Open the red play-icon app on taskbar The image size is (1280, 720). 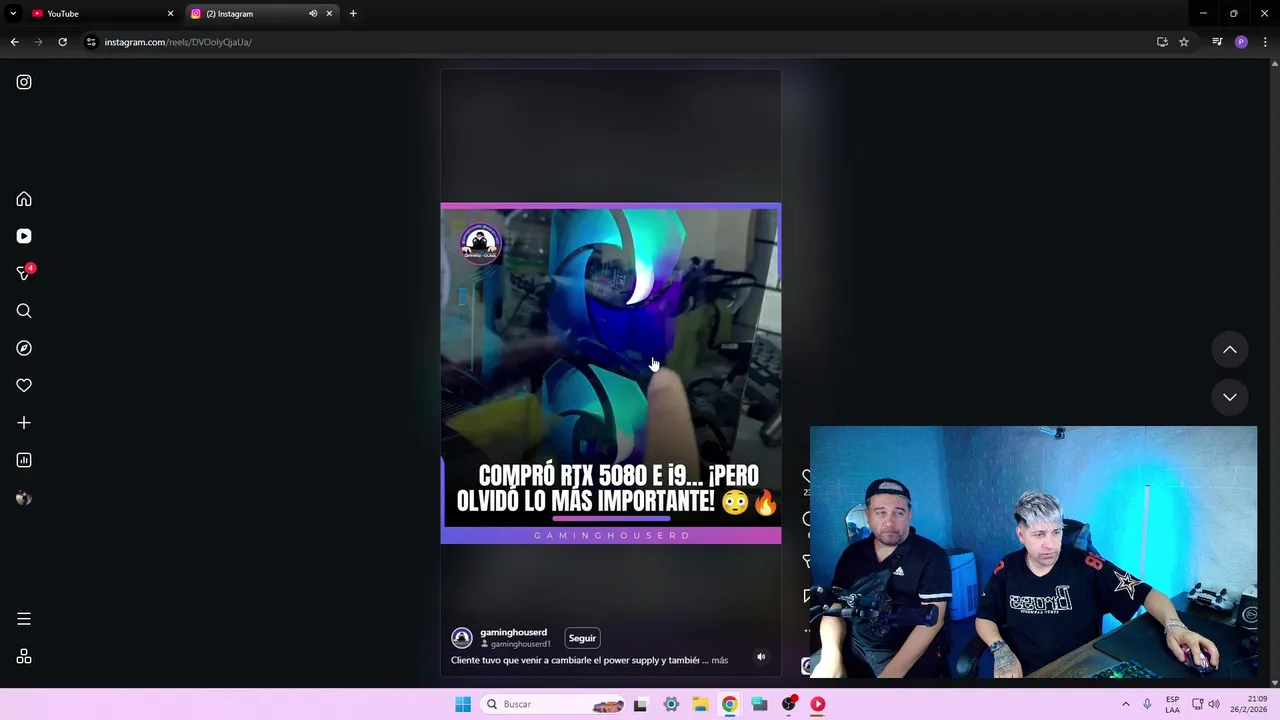point(818,704)
